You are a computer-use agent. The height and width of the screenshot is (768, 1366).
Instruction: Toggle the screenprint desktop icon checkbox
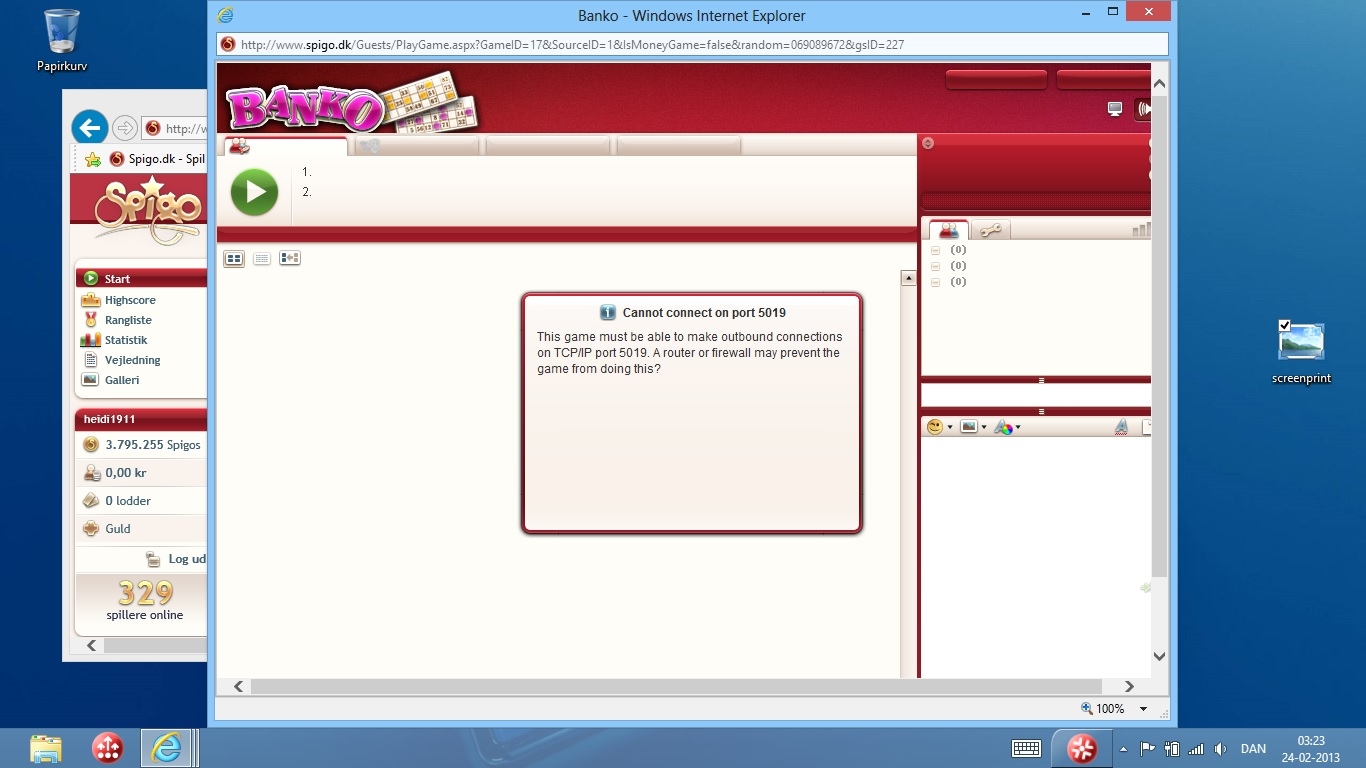pos(1285,325)
